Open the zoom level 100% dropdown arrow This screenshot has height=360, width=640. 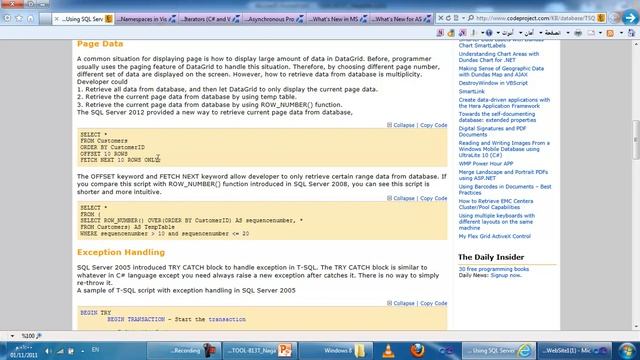(12, 336)
